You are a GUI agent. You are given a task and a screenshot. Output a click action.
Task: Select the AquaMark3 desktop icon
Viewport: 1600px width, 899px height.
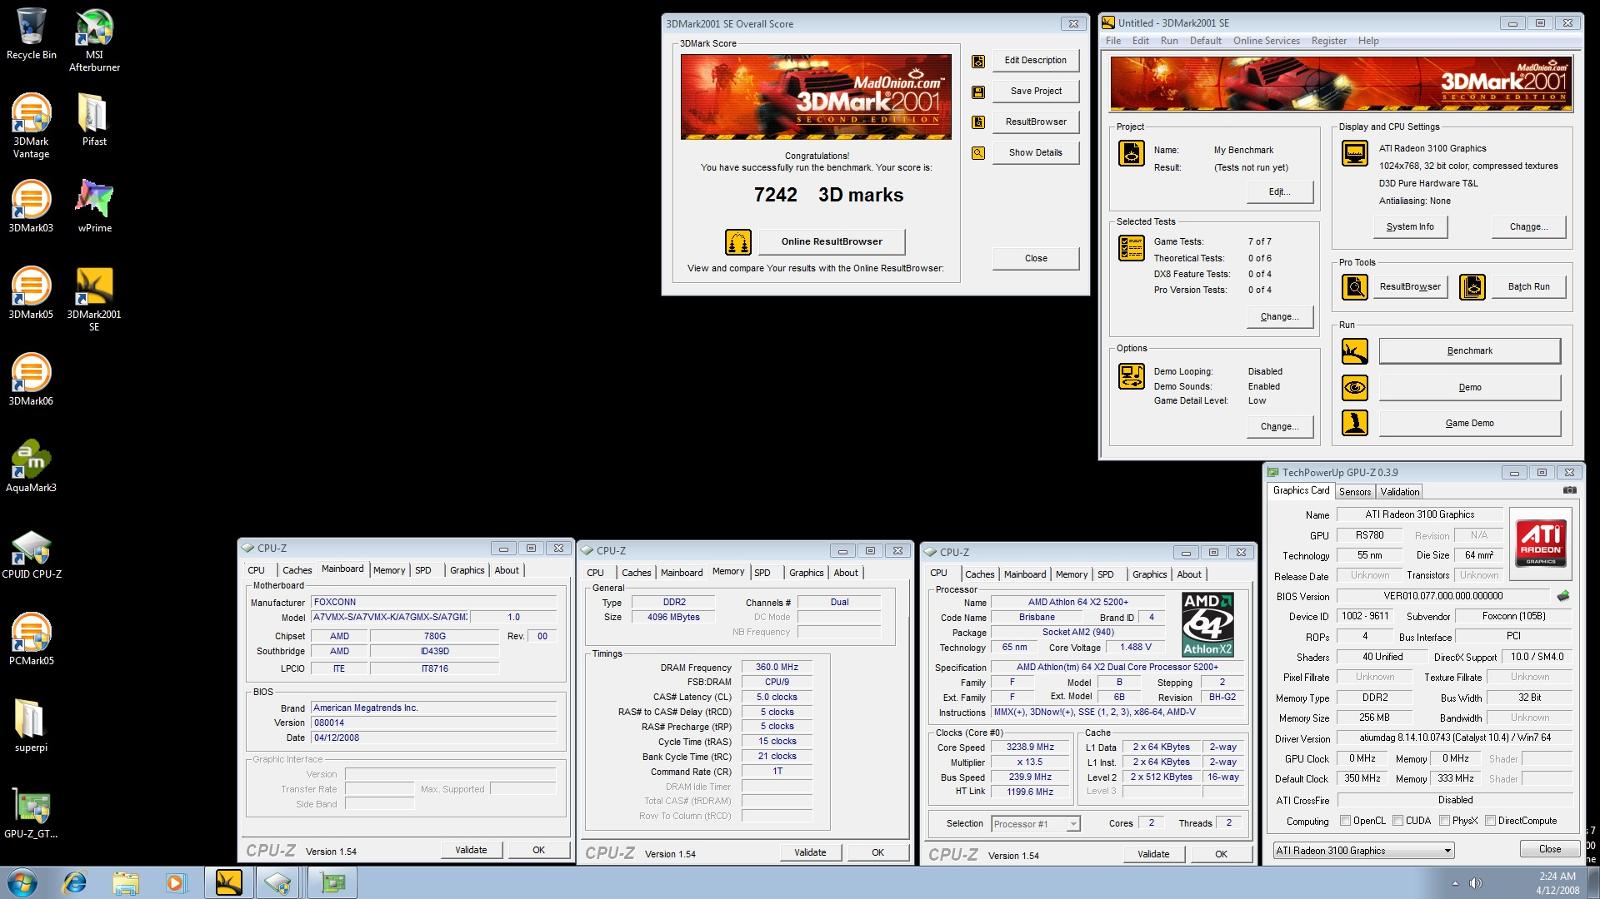pos(31,467)
